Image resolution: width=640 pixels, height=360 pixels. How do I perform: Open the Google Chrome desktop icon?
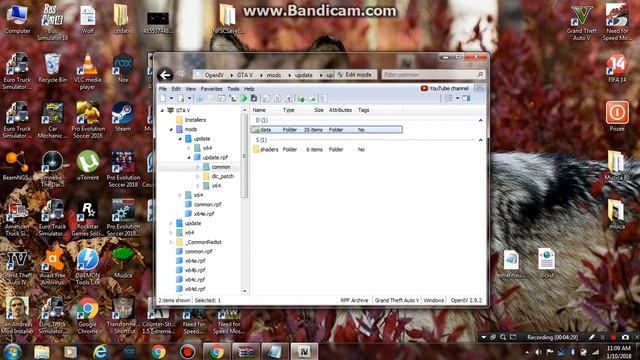click(x=88, y=316)
